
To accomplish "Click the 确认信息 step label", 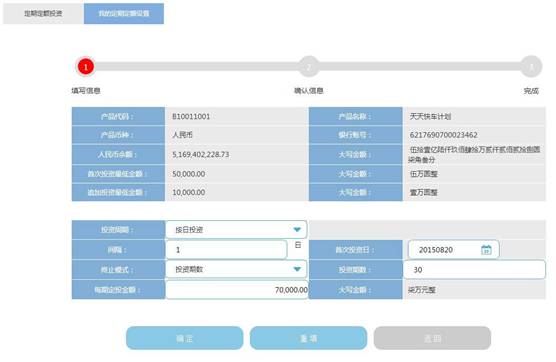I will [x=309, y=91].
